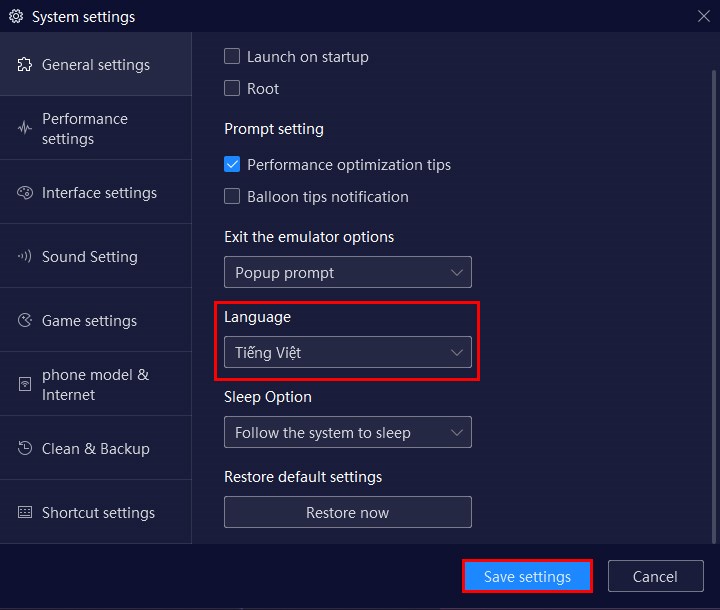Open the Exit emulator options dropdown
The image size is (720, 610).
coord(347,273)
